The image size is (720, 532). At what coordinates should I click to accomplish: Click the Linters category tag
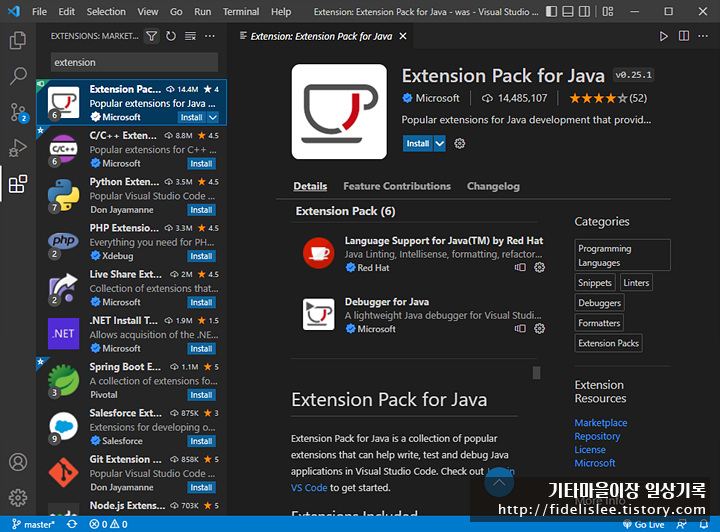(636, 283)
